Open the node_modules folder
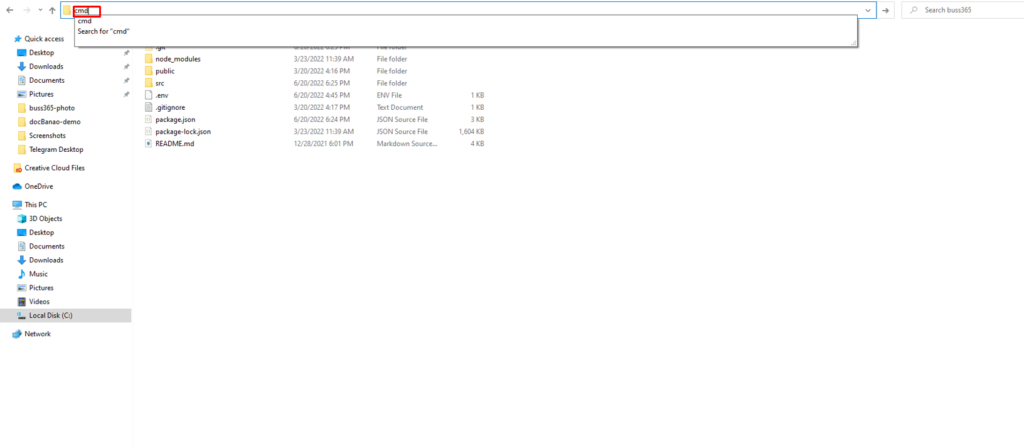 point(177,59)
